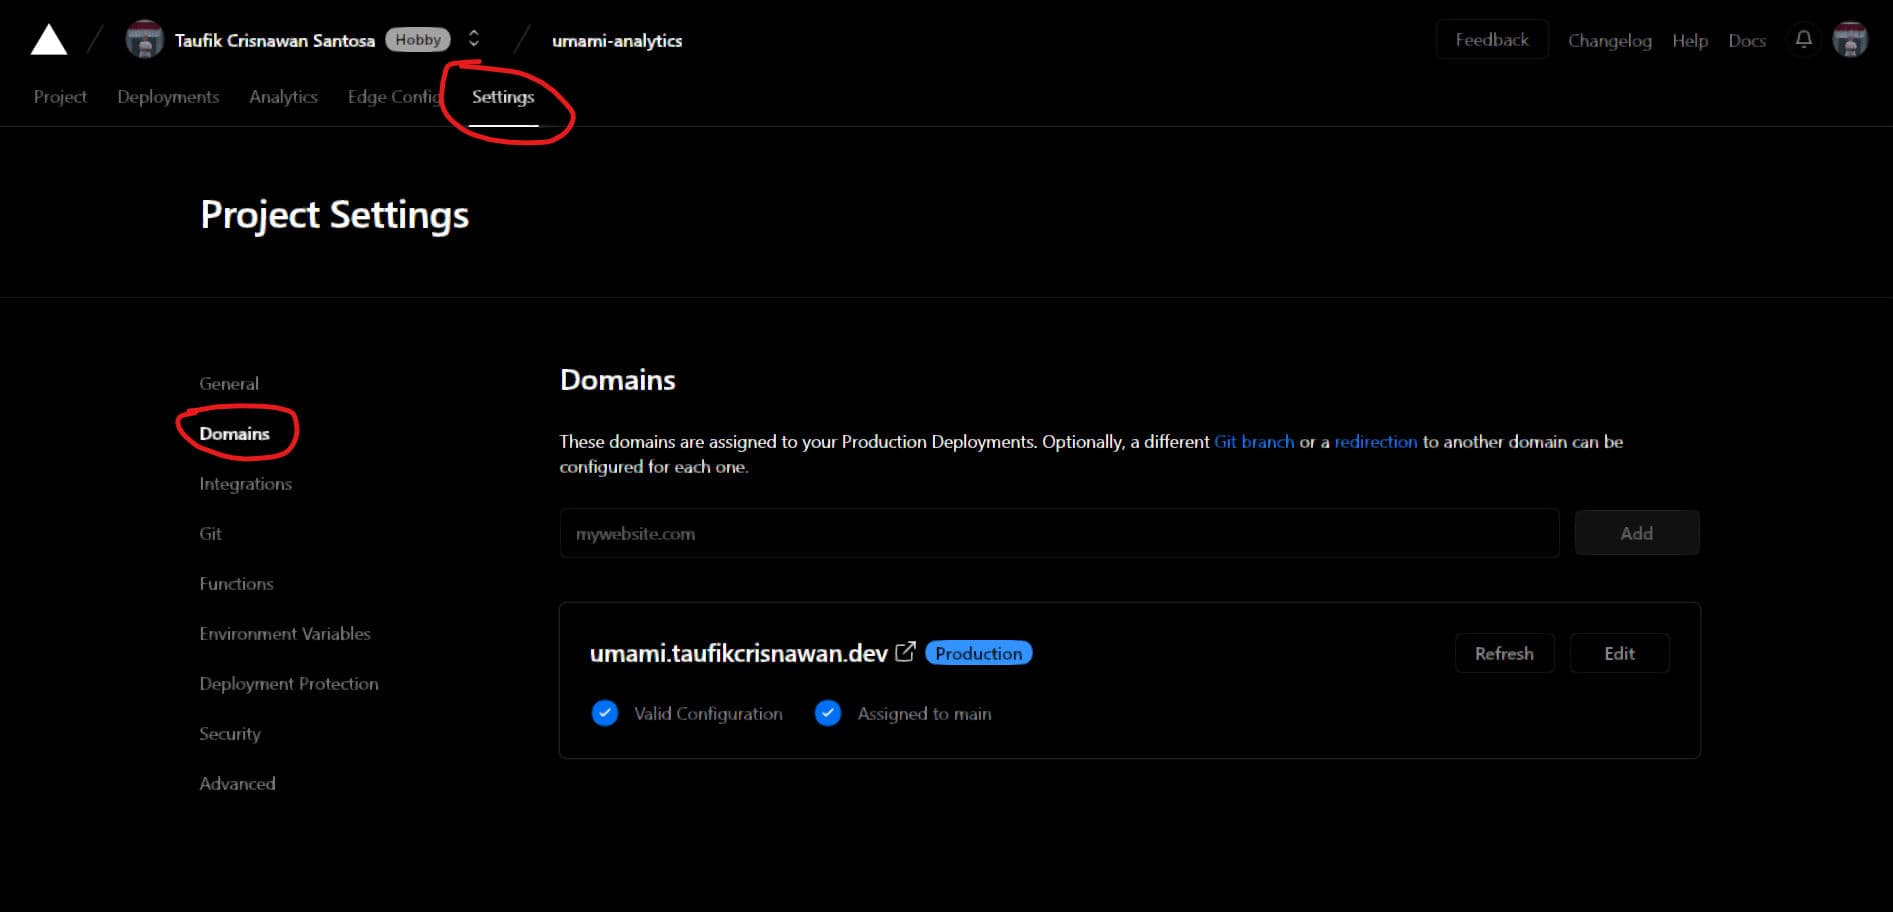
Task: Open the redirection link
Action: 1375,441
